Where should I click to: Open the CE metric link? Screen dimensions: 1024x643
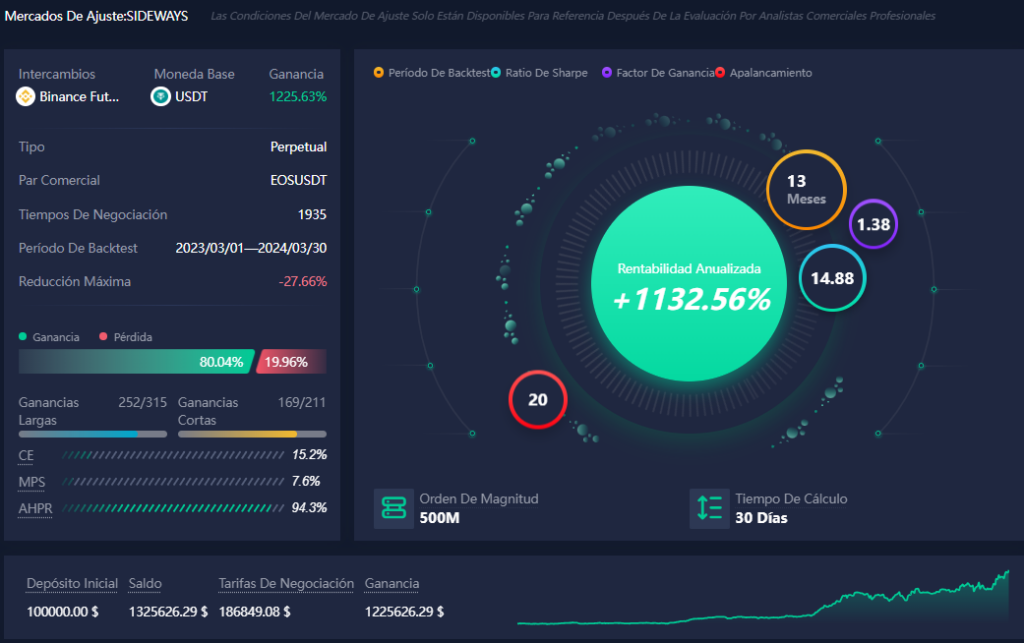tap(24, 455)
